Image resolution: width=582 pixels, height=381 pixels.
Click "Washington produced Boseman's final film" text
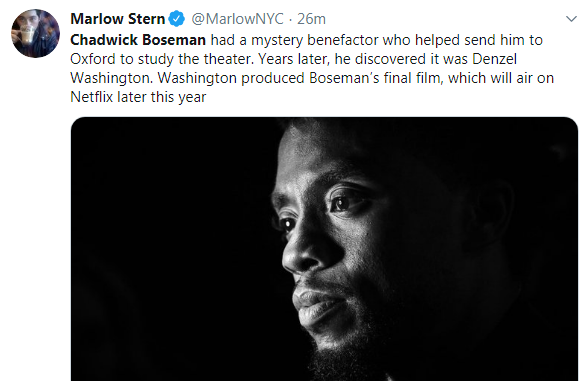[298, 78]
